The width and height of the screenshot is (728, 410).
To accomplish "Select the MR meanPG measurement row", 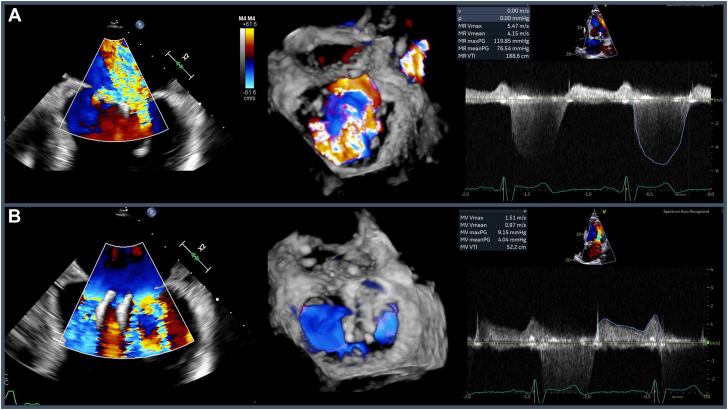I will point(493,48).
